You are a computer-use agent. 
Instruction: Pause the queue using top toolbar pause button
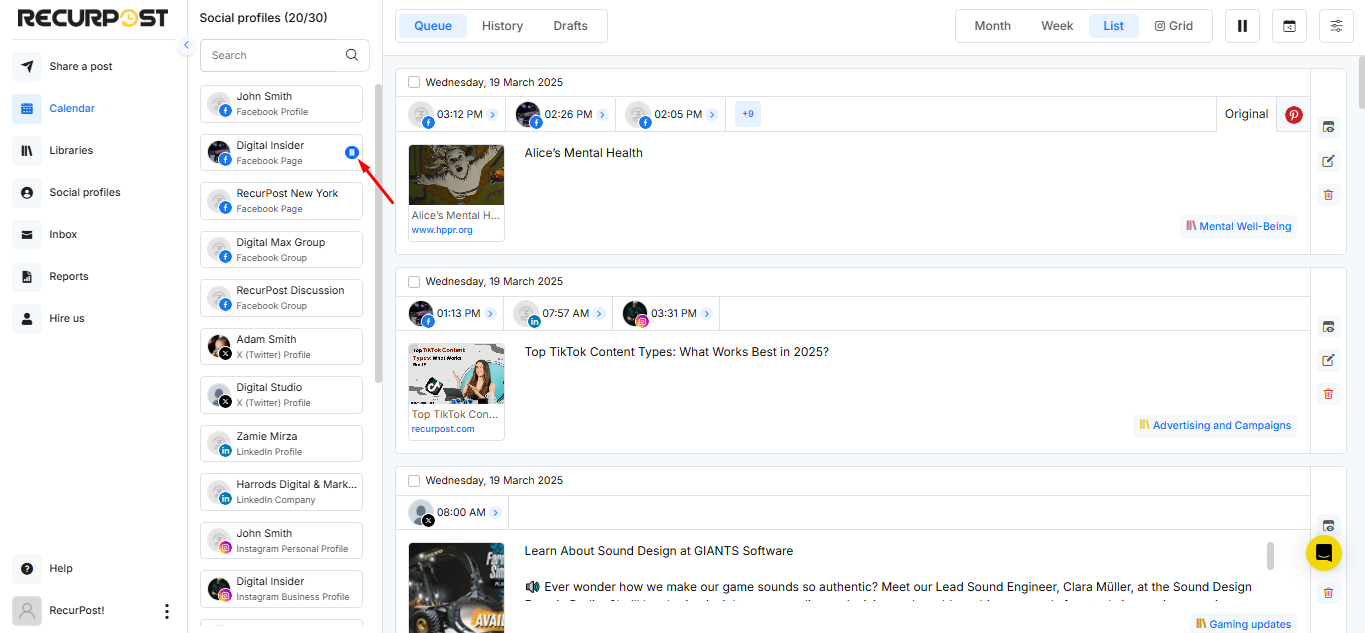pyautogui.click(x=1242, y=26)
